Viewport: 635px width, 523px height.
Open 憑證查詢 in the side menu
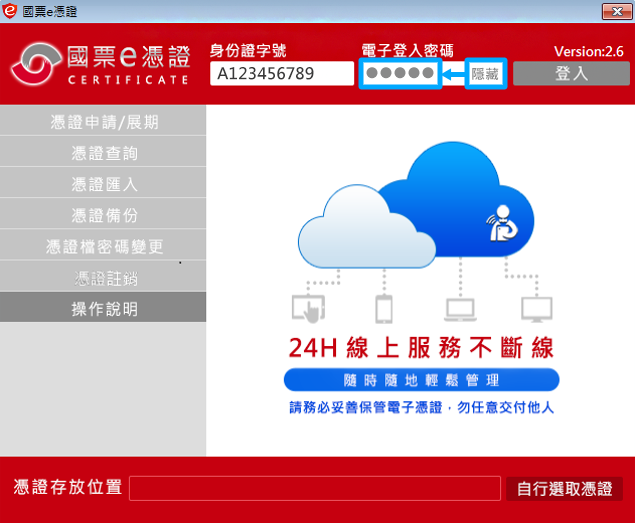click(104, 153)
